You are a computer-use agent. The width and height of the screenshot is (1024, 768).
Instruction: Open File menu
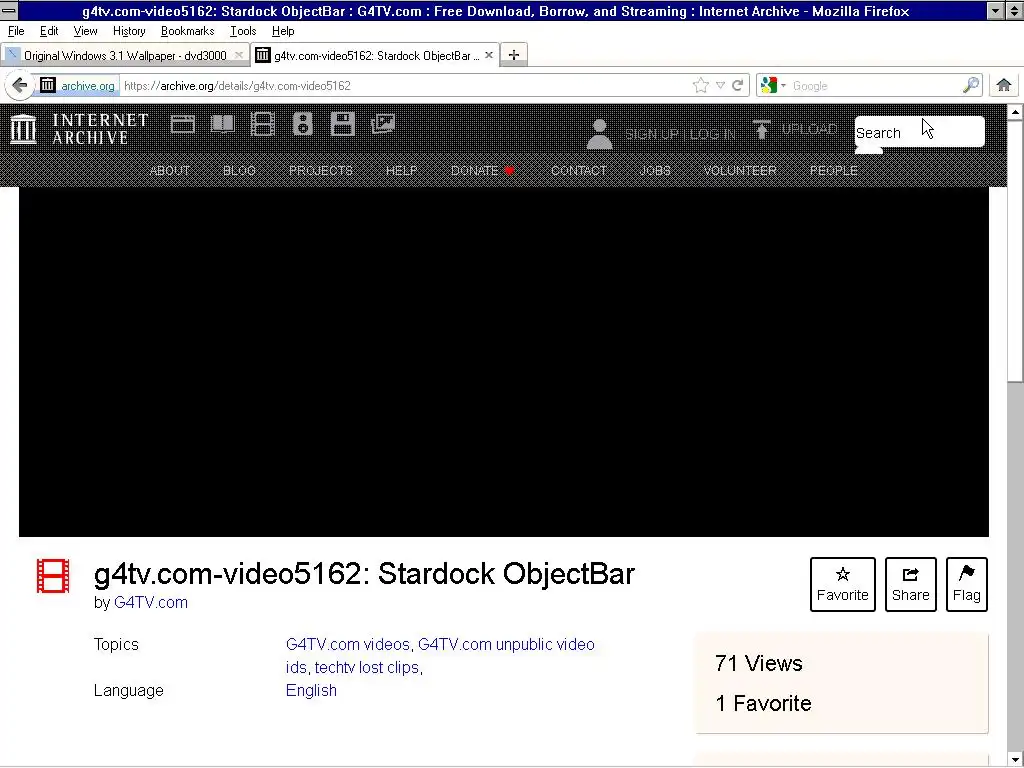[16, 31]
